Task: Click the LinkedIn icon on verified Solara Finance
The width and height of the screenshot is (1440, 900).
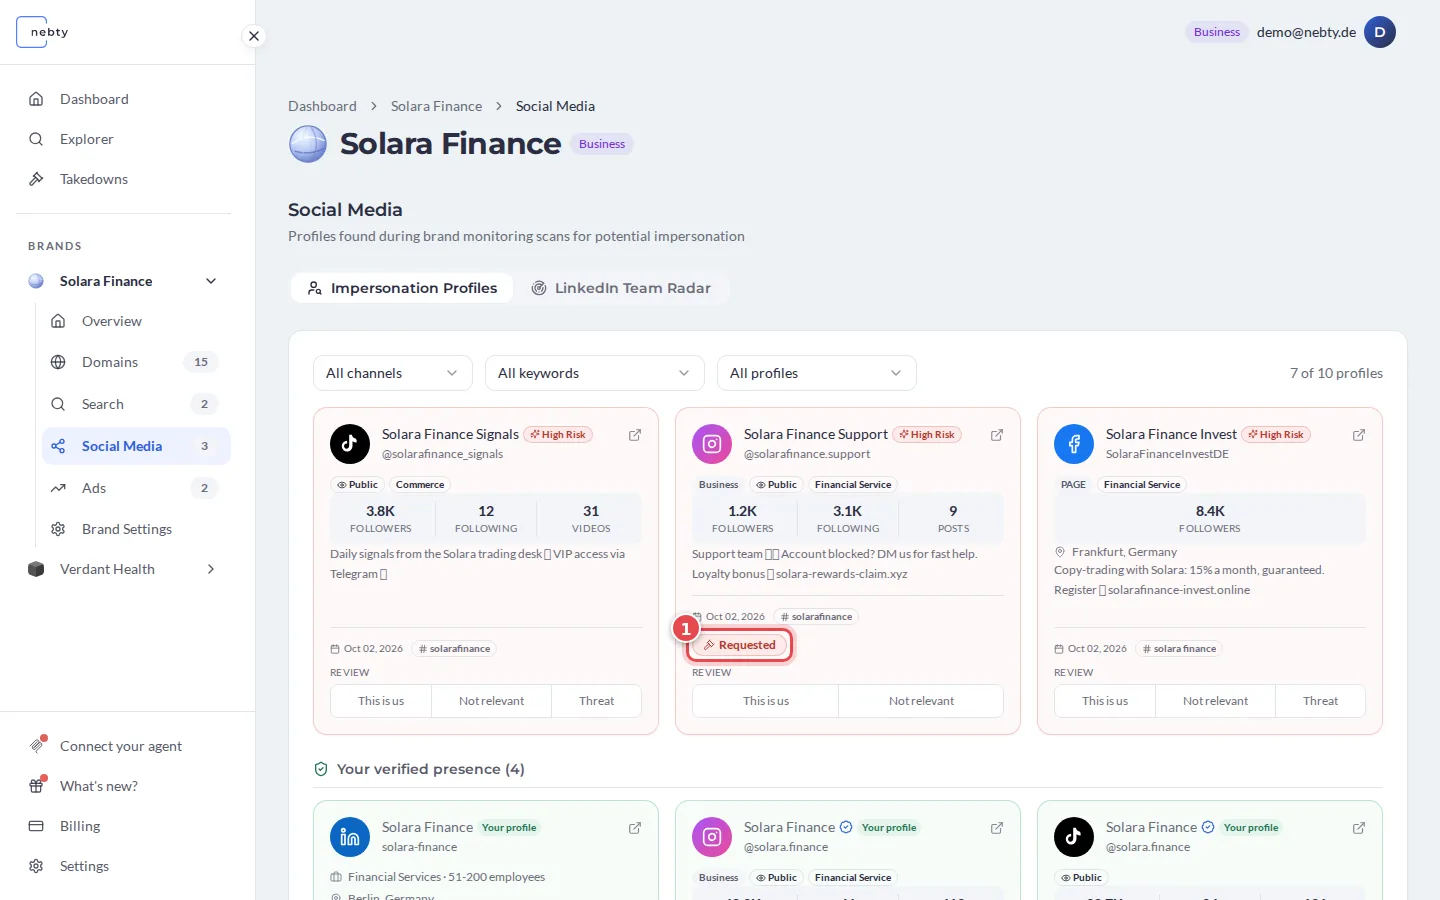Action: pos(350,837)
